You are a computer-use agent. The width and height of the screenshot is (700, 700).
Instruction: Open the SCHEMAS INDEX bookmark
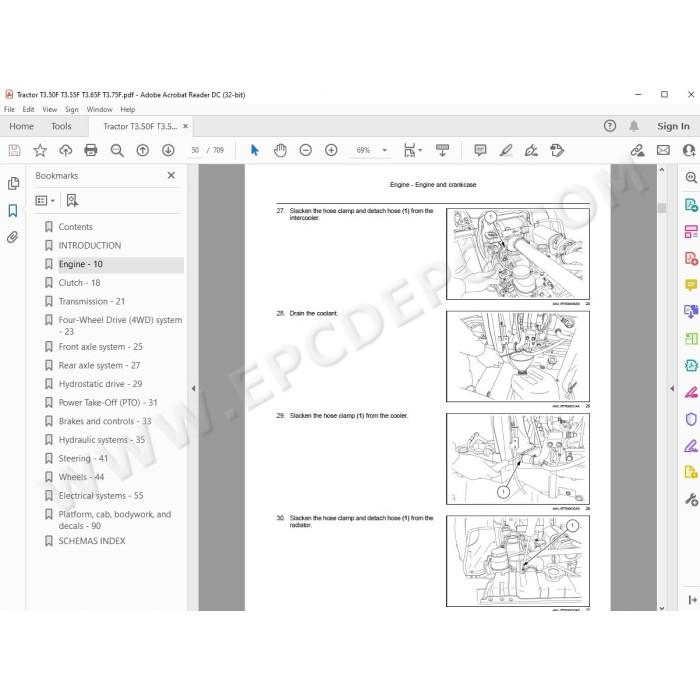92,541
